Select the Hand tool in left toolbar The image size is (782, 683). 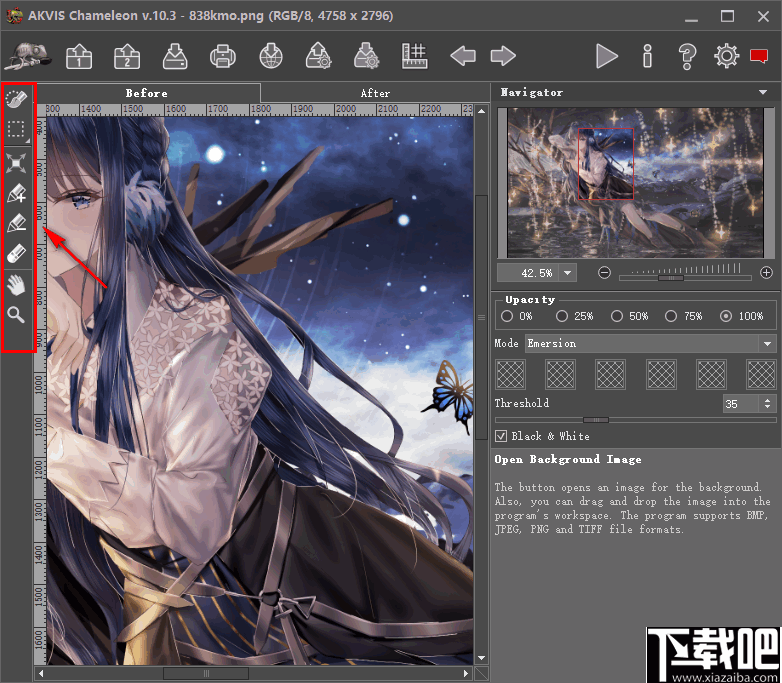(17, 285)
